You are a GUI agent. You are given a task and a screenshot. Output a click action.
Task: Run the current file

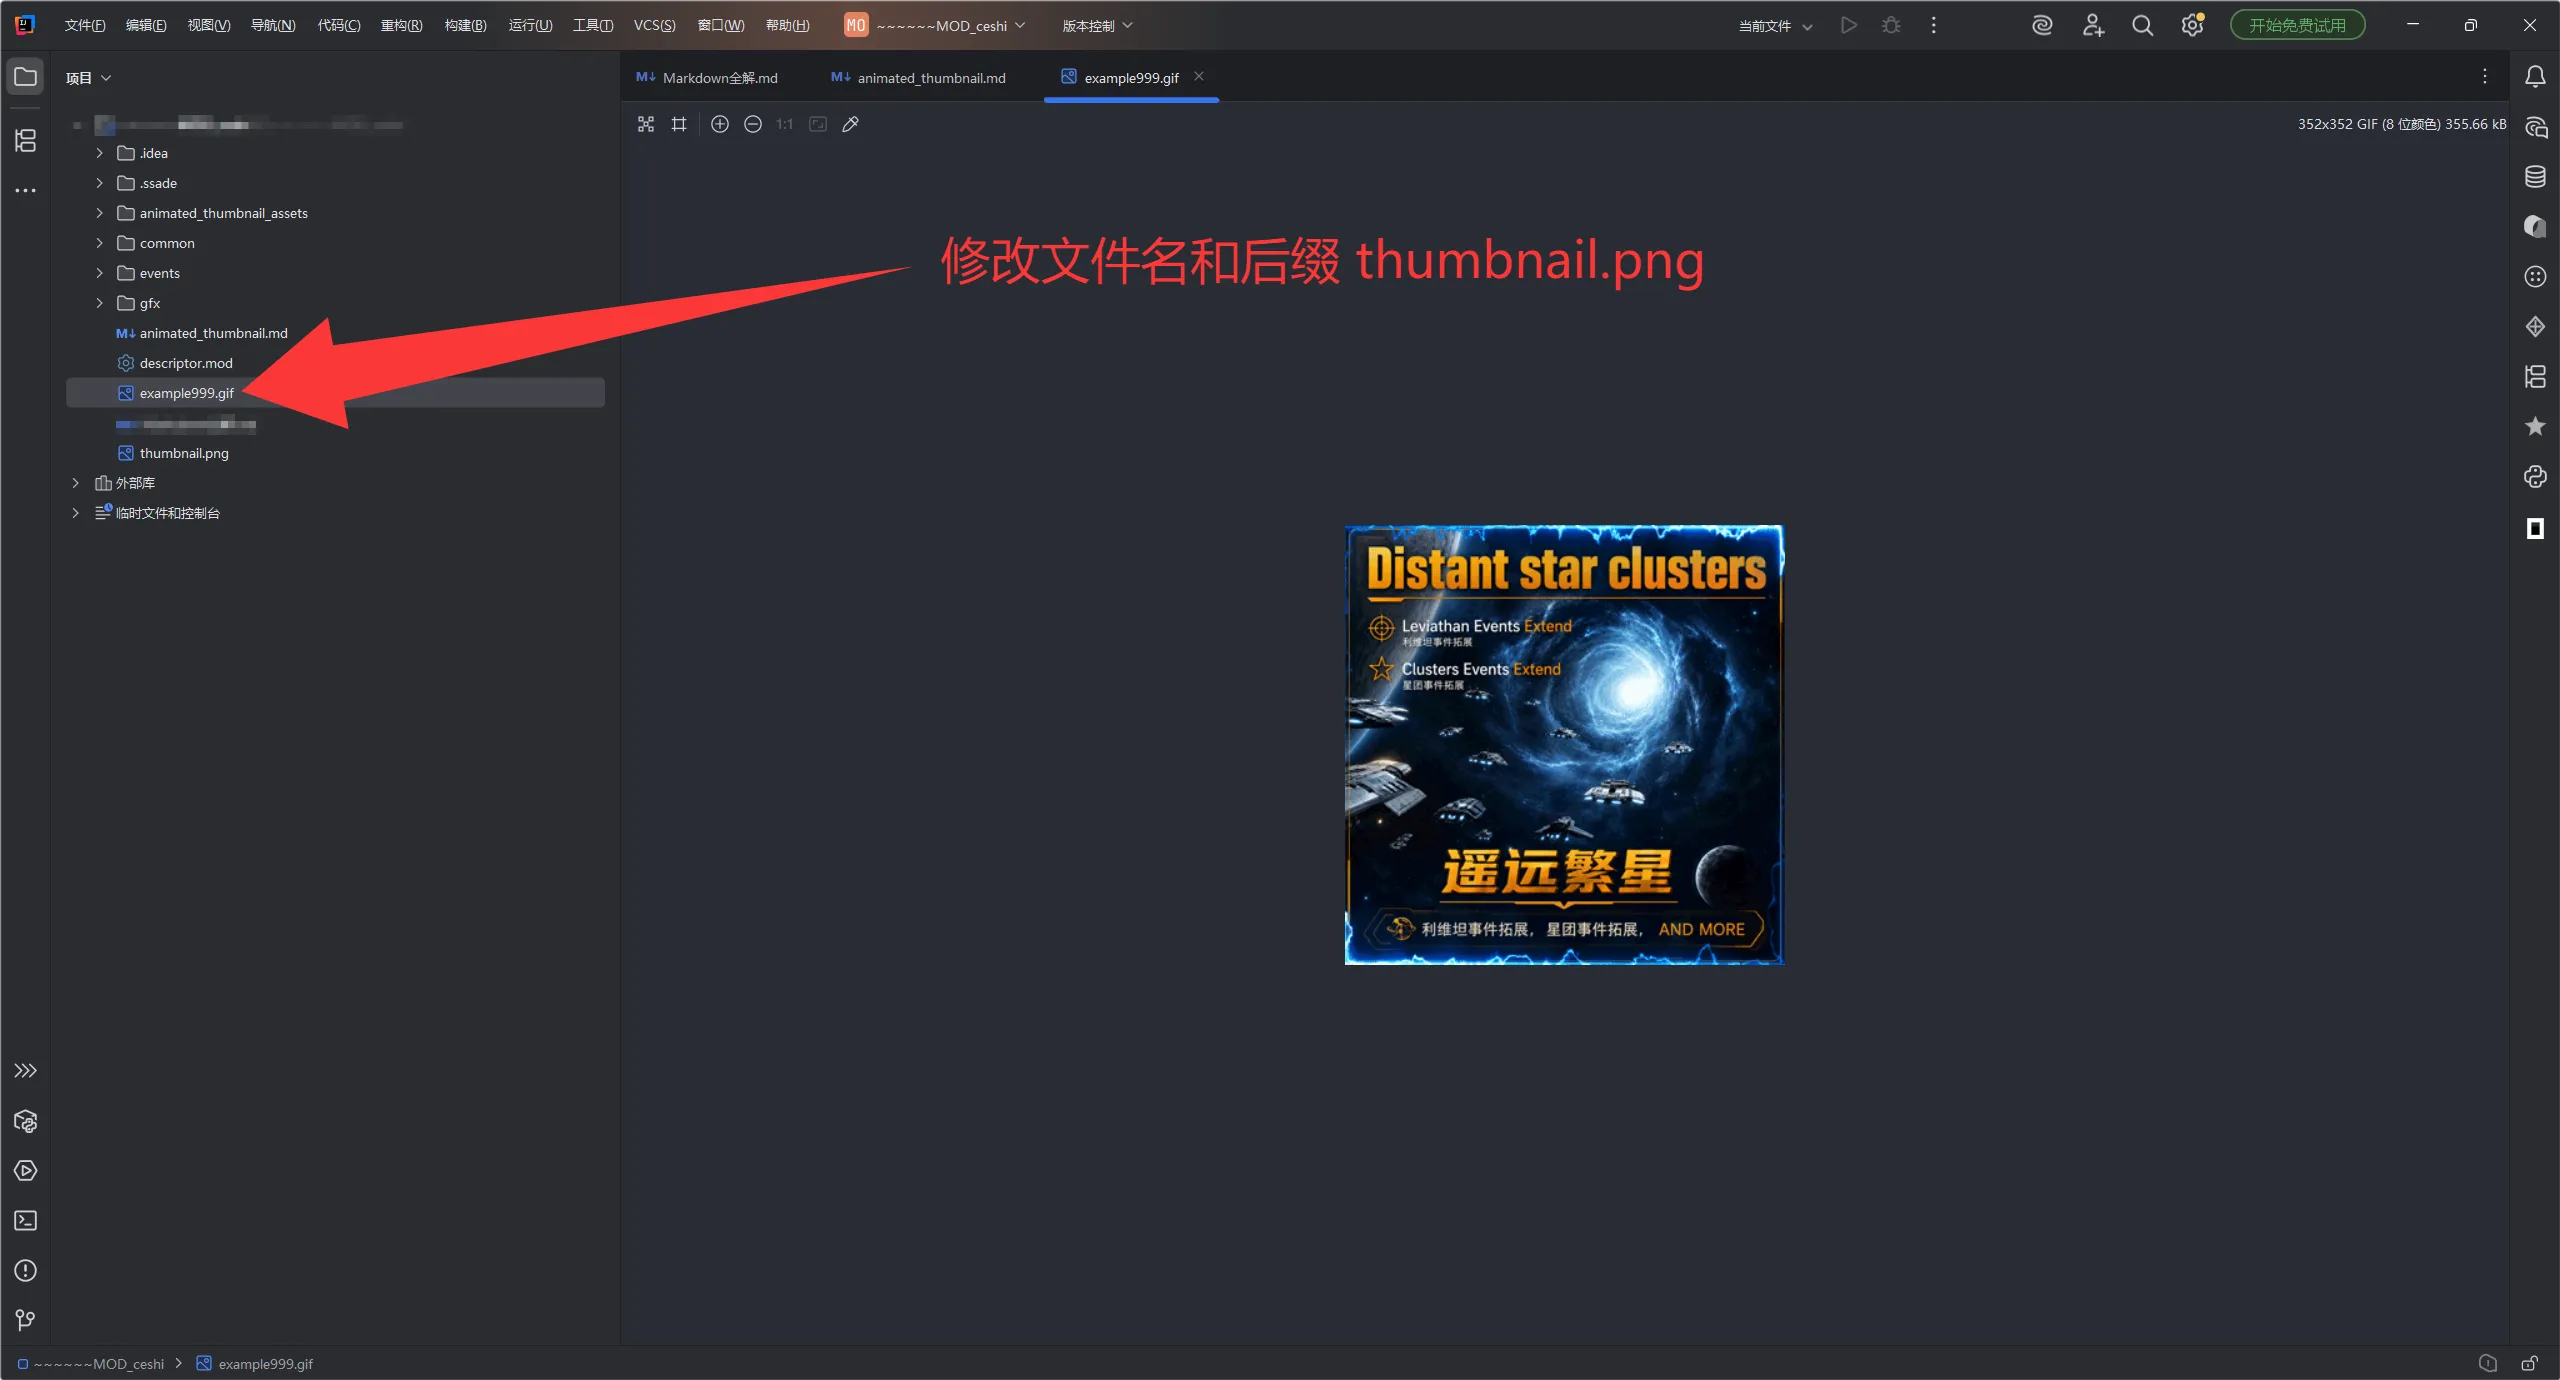pos(1849,26)
